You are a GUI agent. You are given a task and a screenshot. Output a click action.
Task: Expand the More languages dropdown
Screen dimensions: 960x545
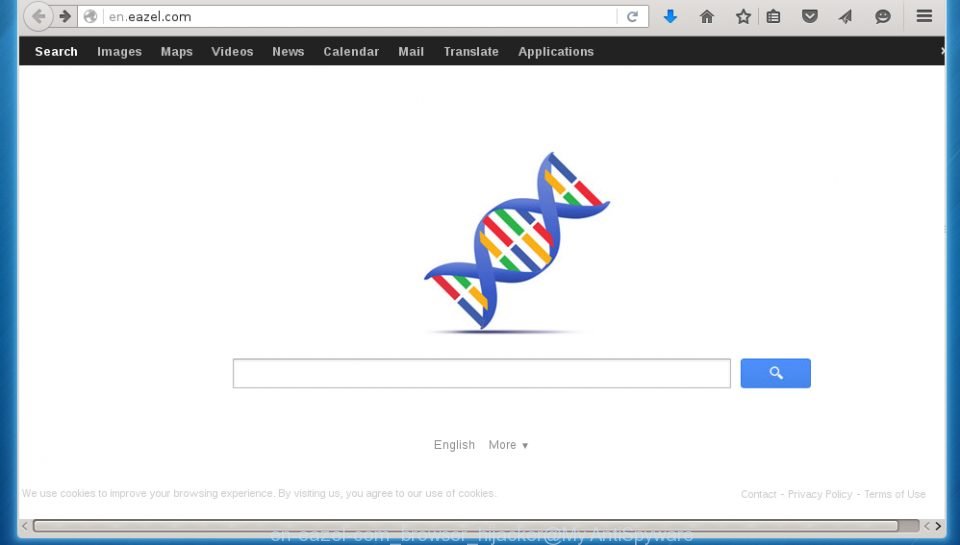click(508, 445)
